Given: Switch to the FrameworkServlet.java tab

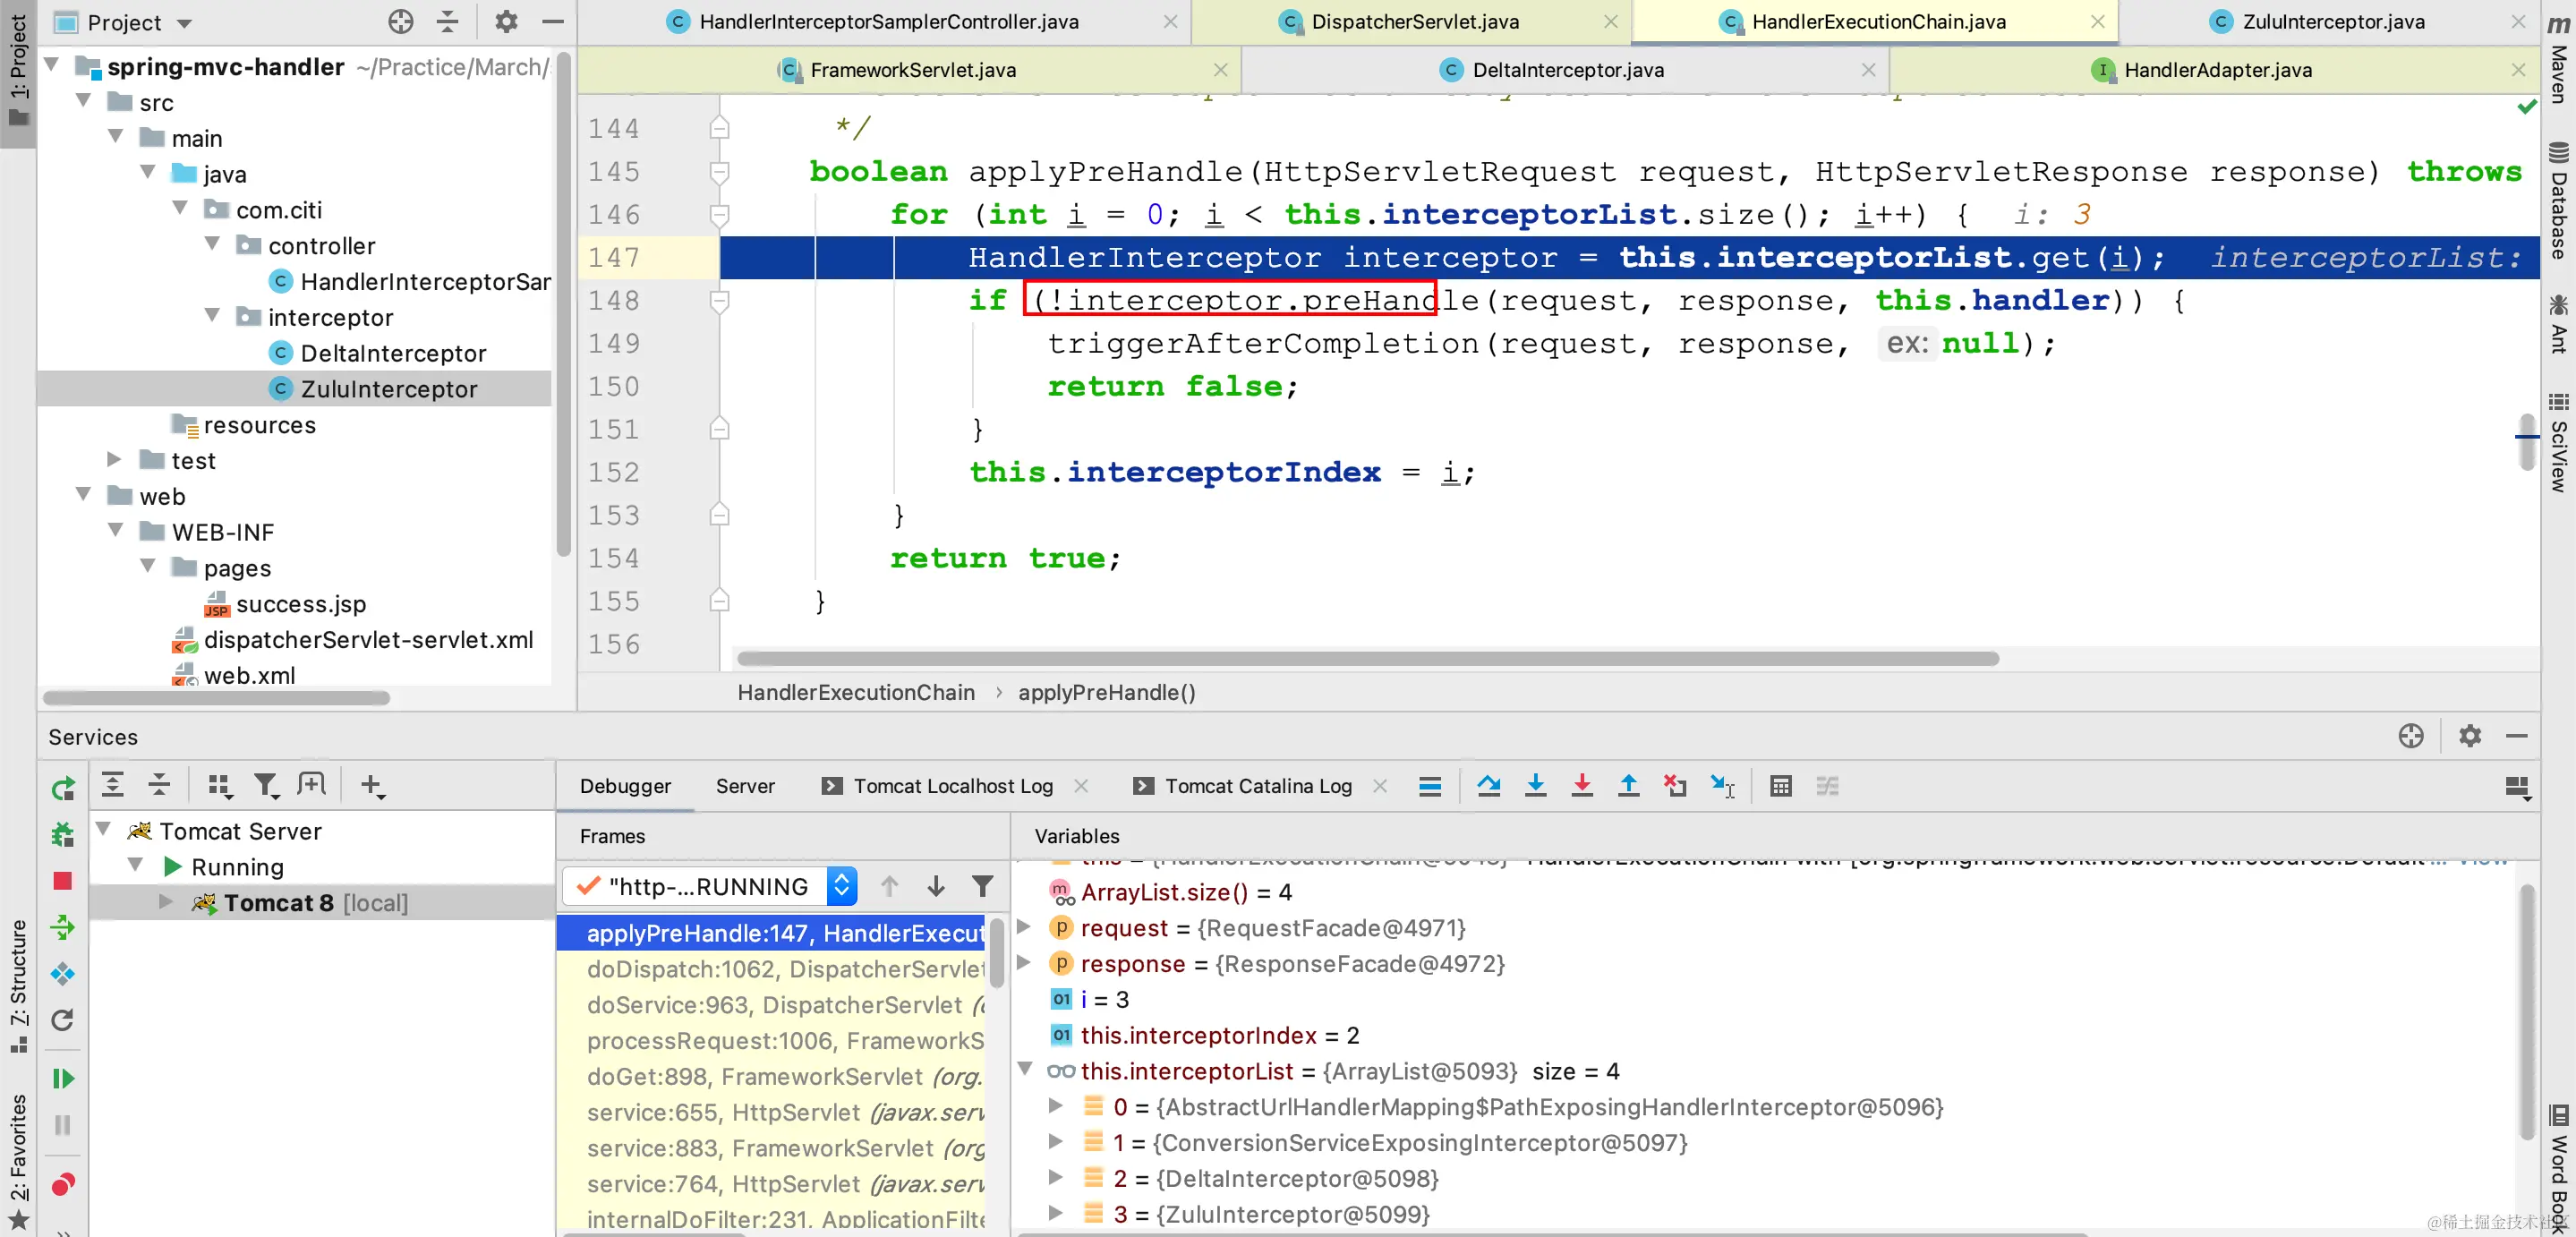Looking at the screenshot, I should coord(911,70).
